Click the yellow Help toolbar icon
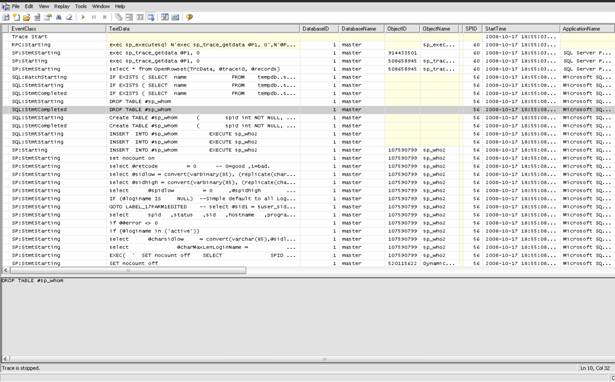Image resolution: width=615 pixels, height=382 pixels. 189,17
